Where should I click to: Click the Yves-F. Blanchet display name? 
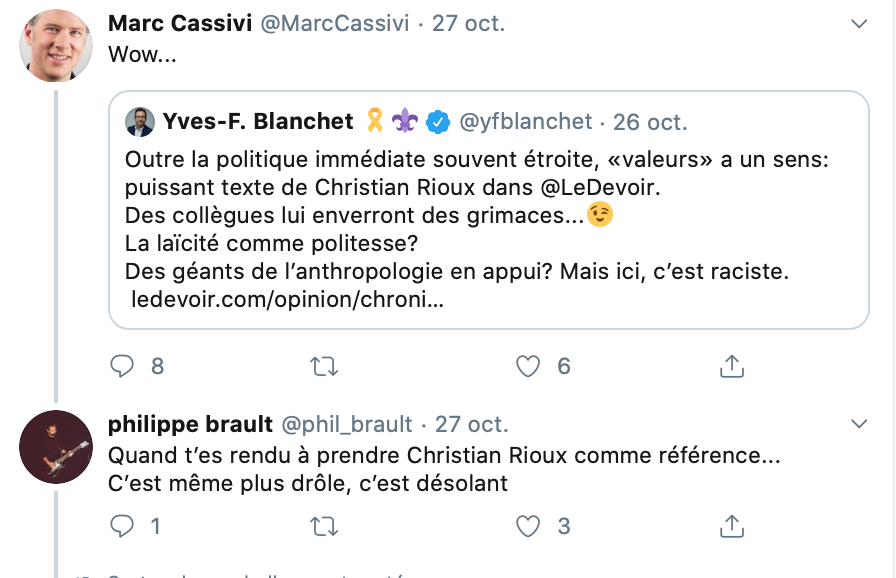coord(258,122)
